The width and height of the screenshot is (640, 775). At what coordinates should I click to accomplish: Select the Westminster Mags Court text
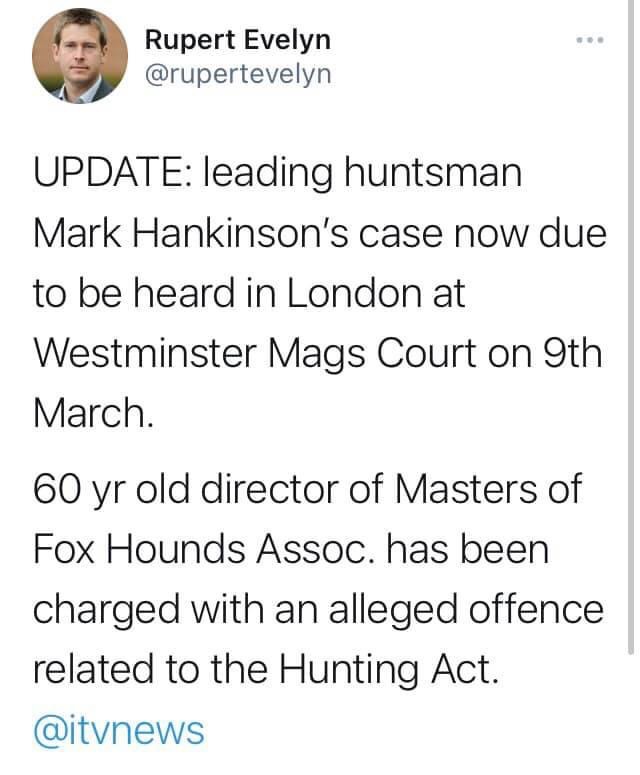(255, 353)
